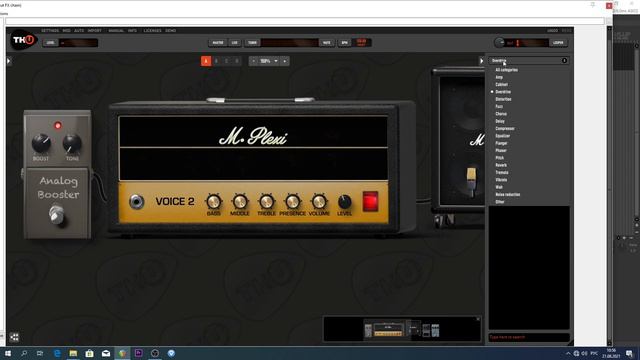The width and height of the screenshot is (640, 360).
Task: Open the DEMO menu
Action: point(171,31)
